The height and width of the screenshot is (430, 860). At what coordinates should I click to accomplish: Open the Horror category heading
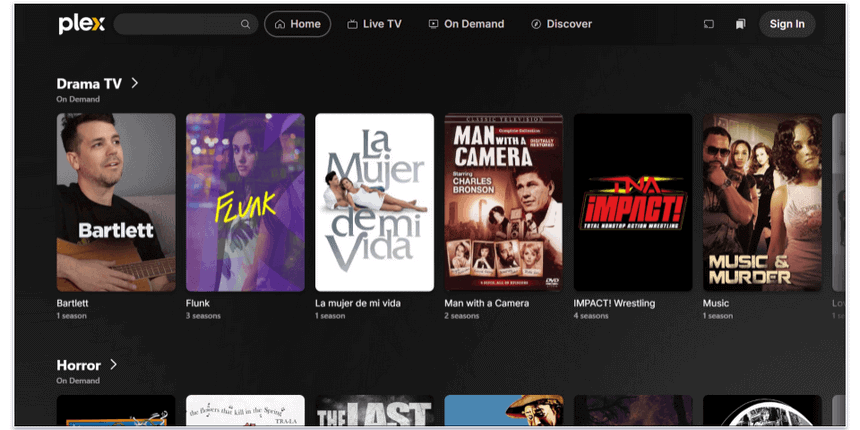tap(78, 365)
